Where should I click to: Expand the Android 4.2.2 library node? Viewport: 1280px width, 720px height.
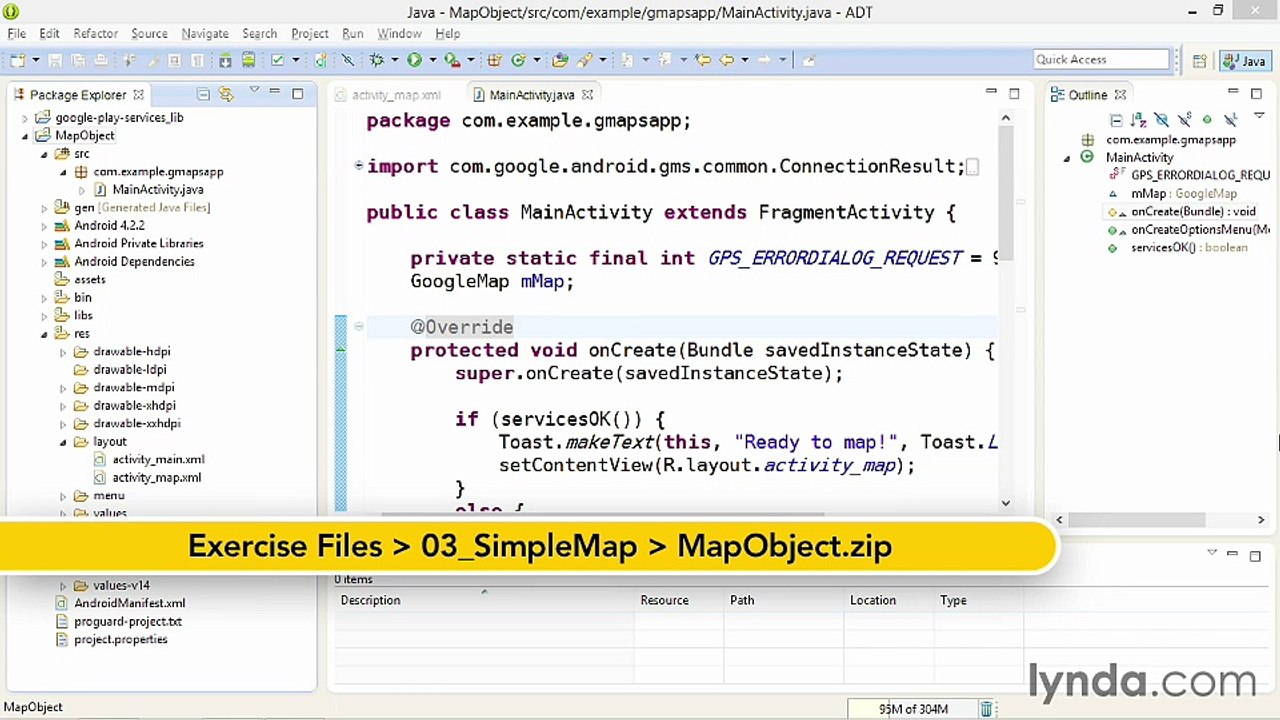44,226
